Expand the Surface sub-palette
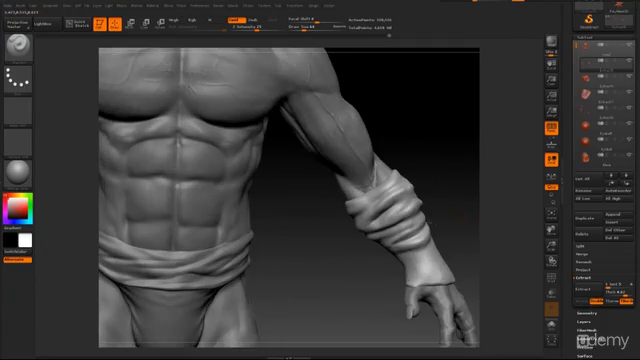Image resolution: width=640 pixels, height=360 pixels. tap(584, 356)
